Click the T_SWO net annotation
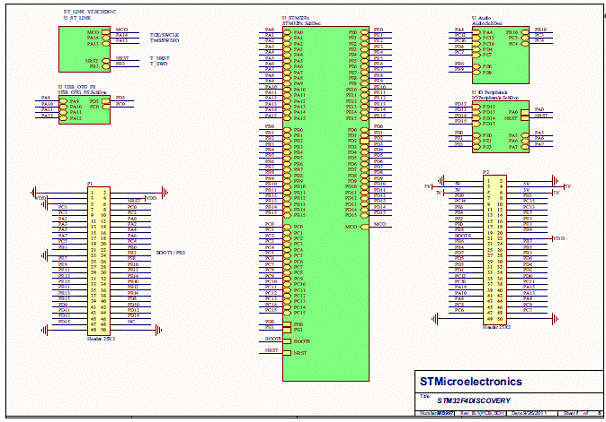 click(158, 64)
